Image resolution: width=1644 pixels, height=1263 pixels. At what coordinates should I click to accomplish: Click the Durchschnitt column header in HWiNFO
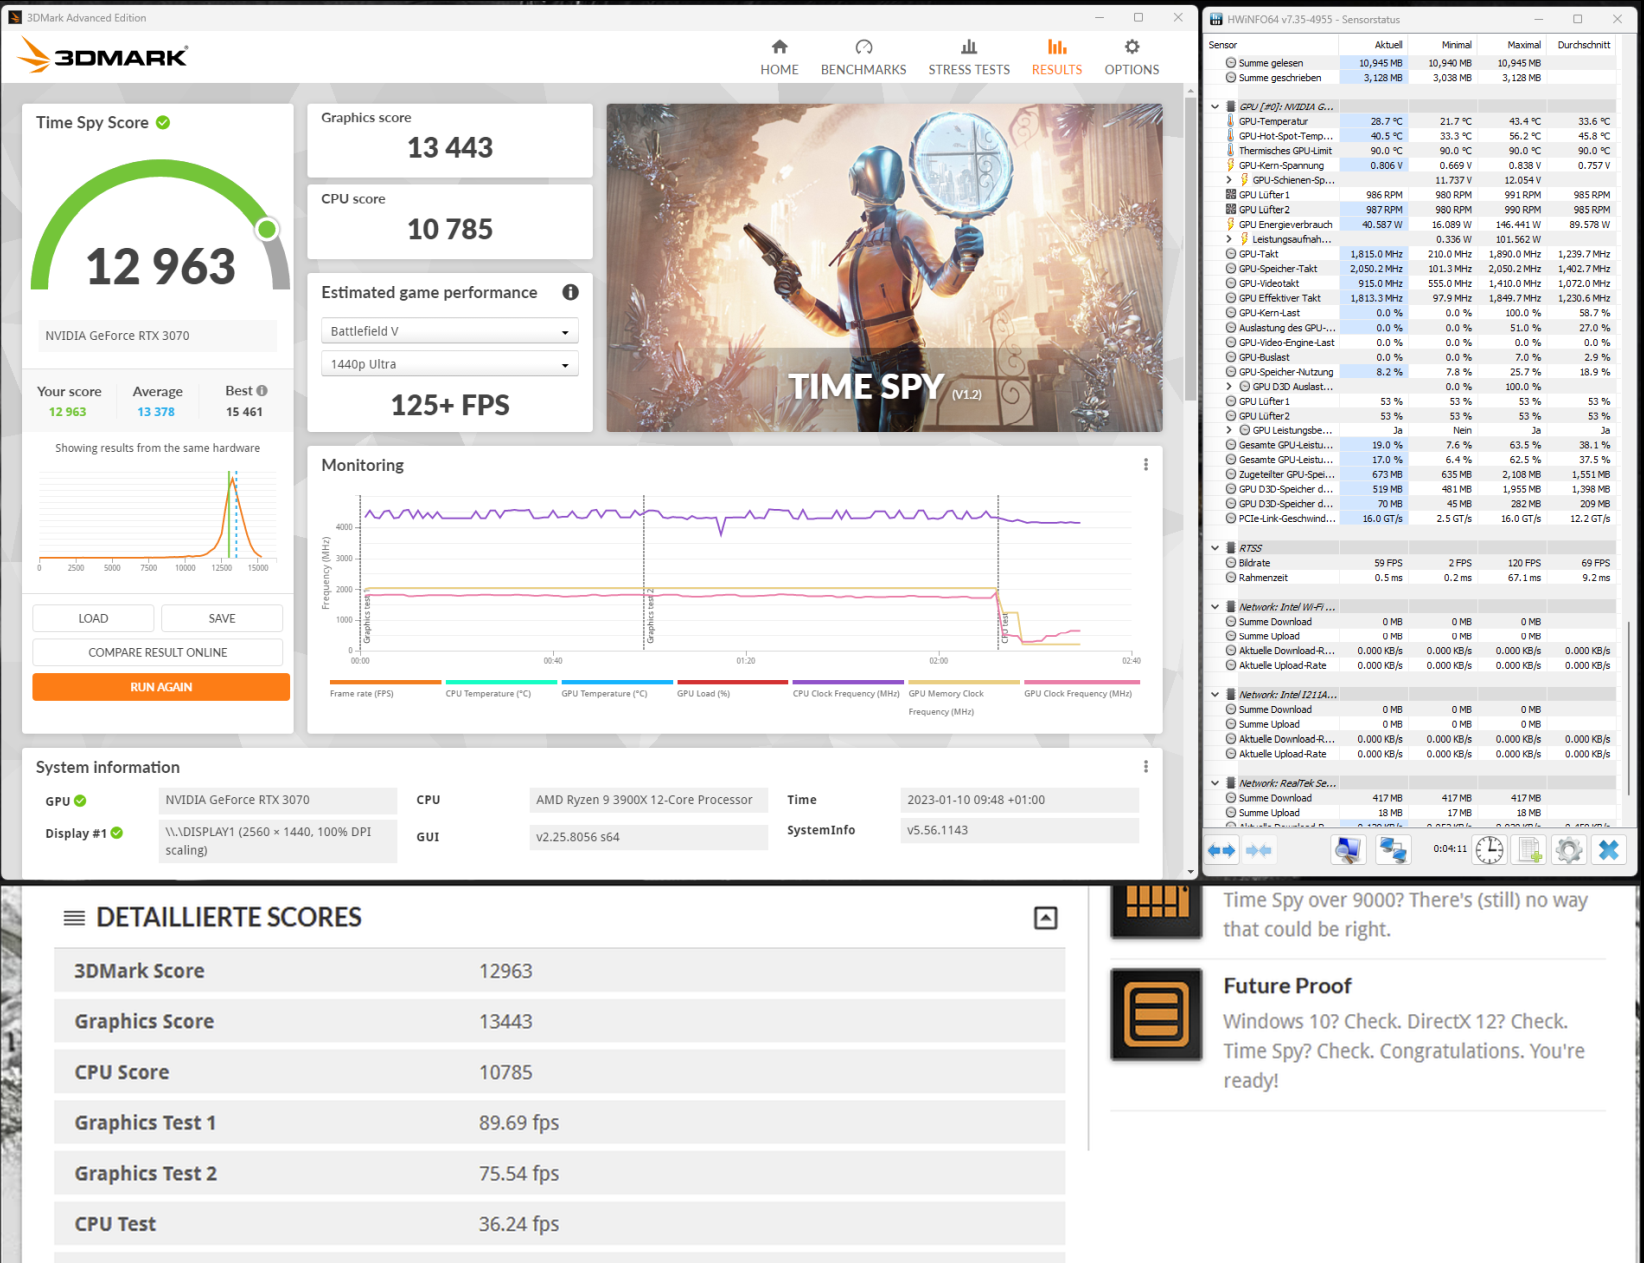tap(1582, 45)
